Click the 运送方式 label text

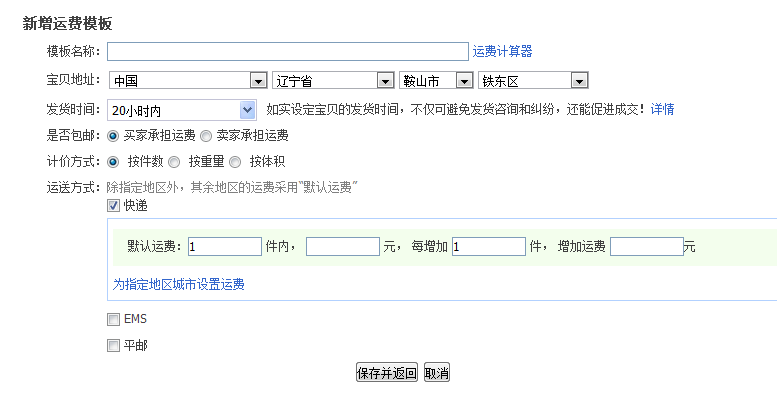(x=73, y=187)
